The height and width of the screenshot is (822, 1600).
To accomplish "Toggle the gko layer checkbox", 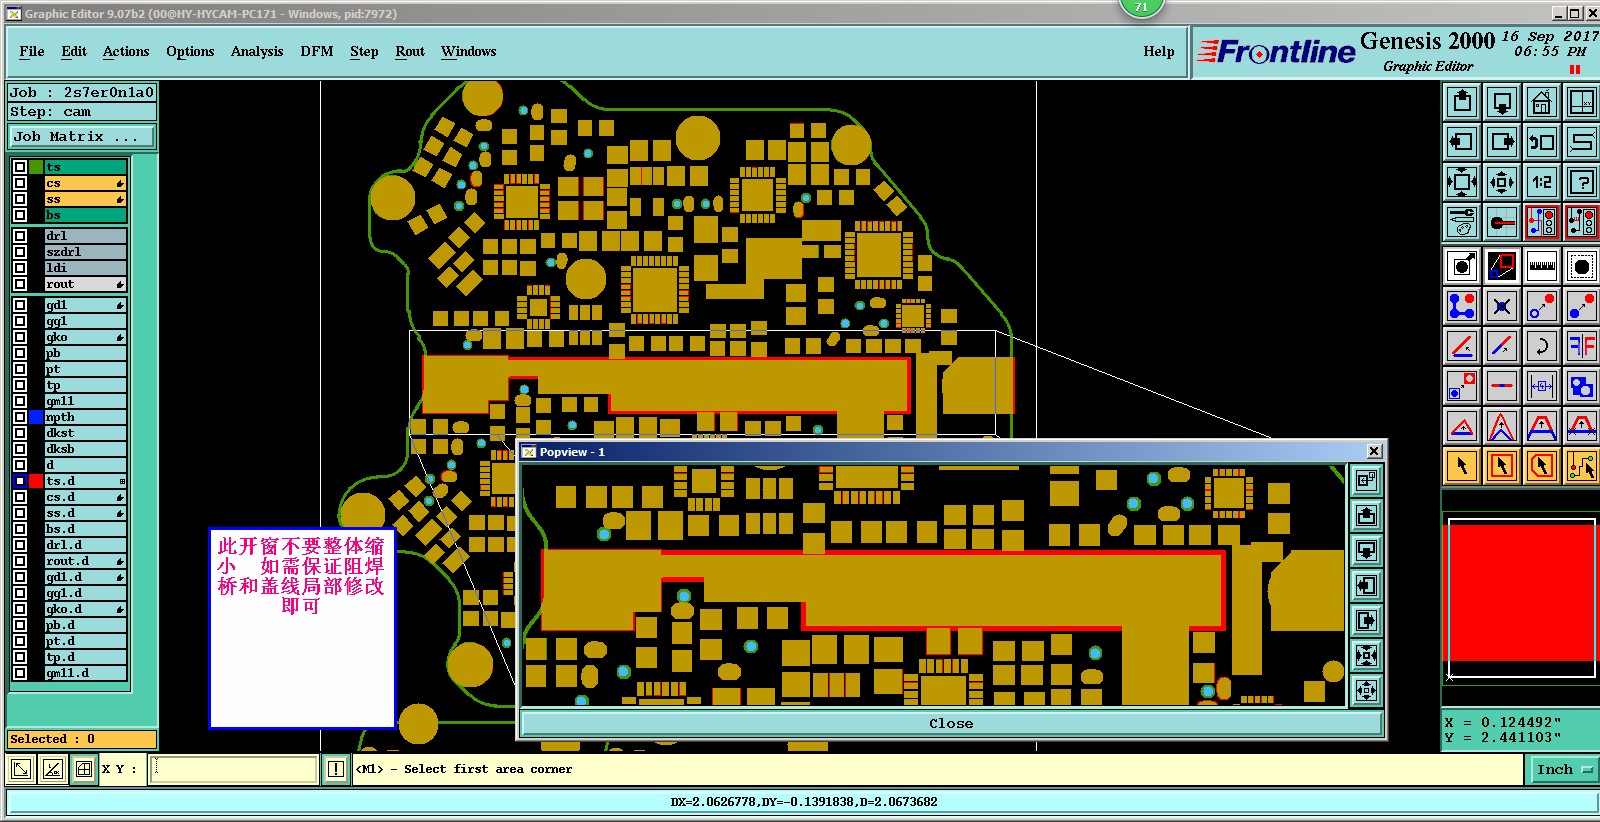I will pyautogui.click(x=20, y=337).
